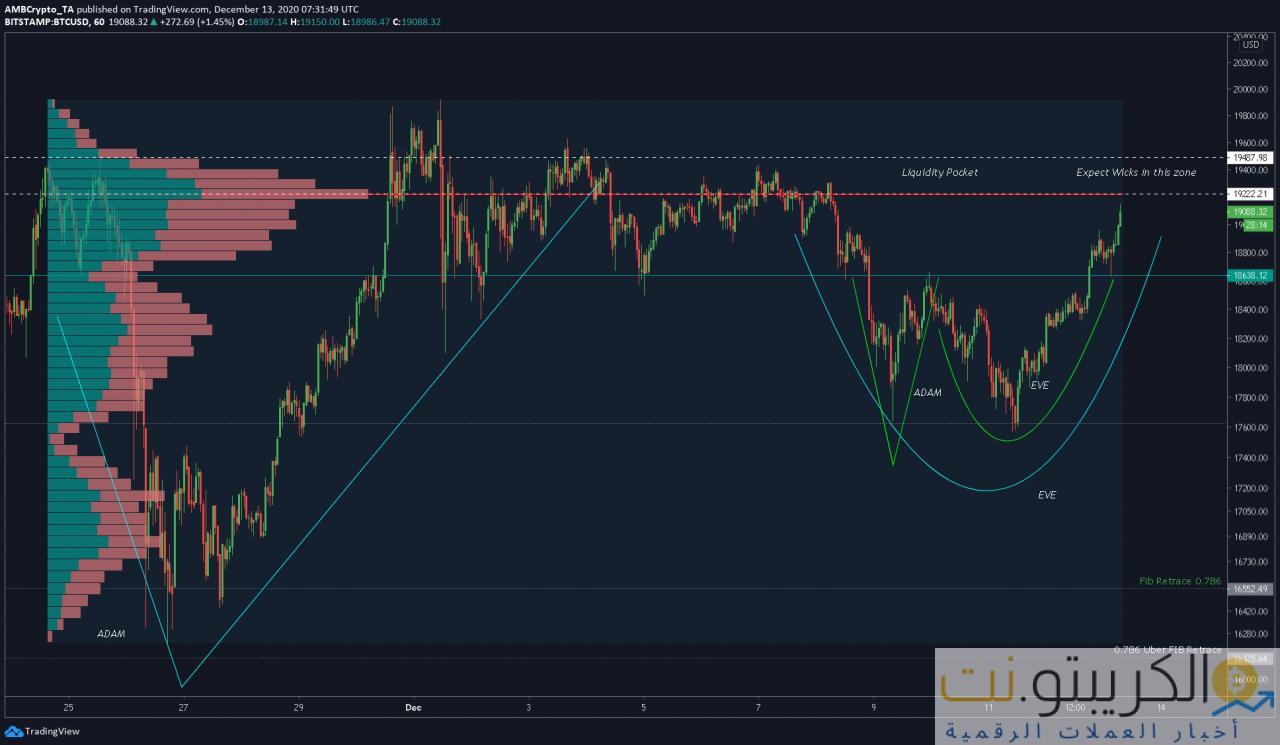Click the AMBCrypto_TA author name

[x=41, y=7]
